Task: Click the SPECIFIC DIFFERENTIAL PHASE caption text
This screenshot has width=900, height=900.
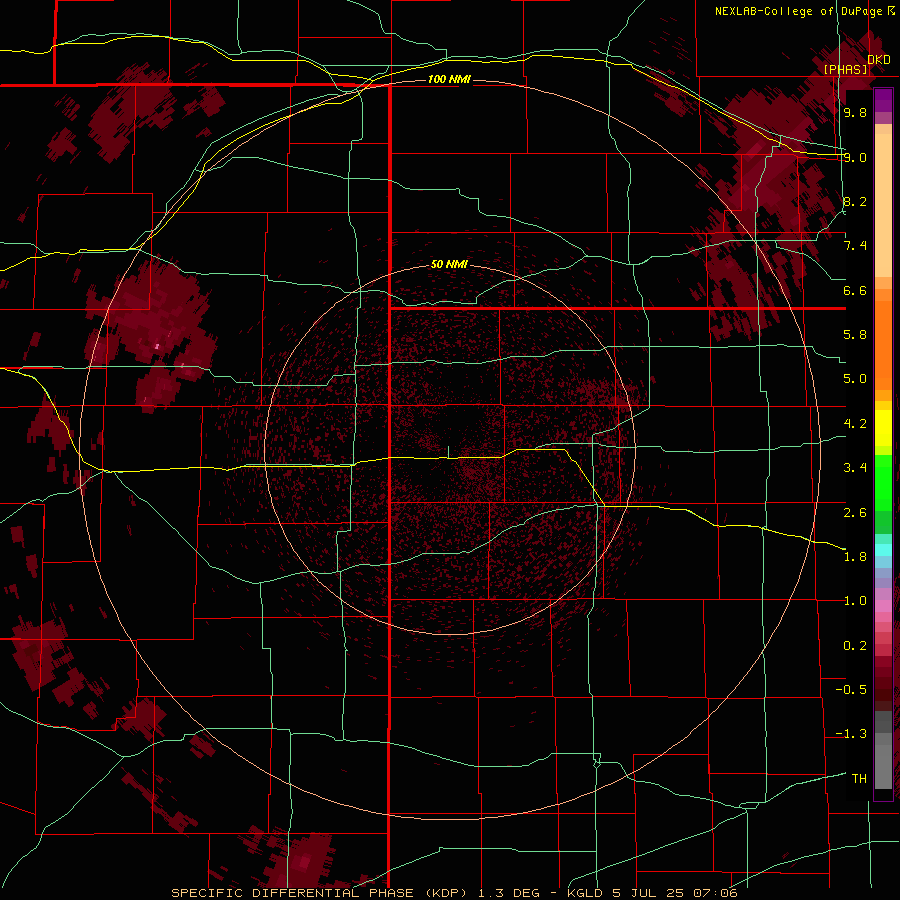Action: (292, 893)
